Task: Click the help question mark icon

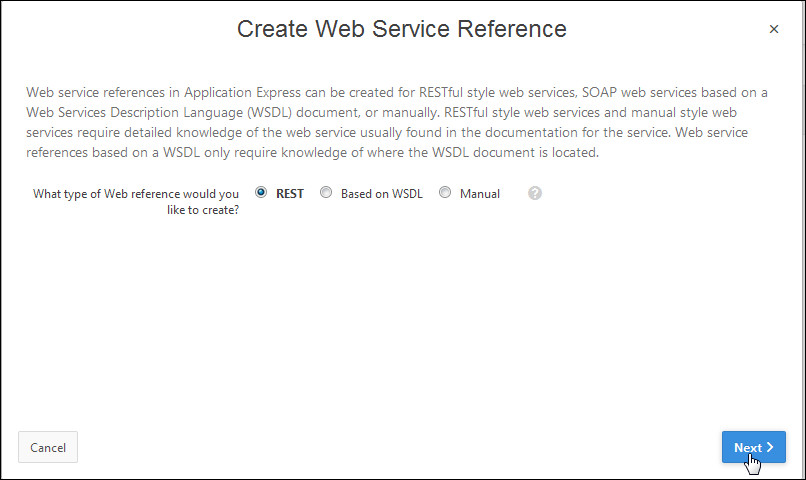Action: pos(535,194)
